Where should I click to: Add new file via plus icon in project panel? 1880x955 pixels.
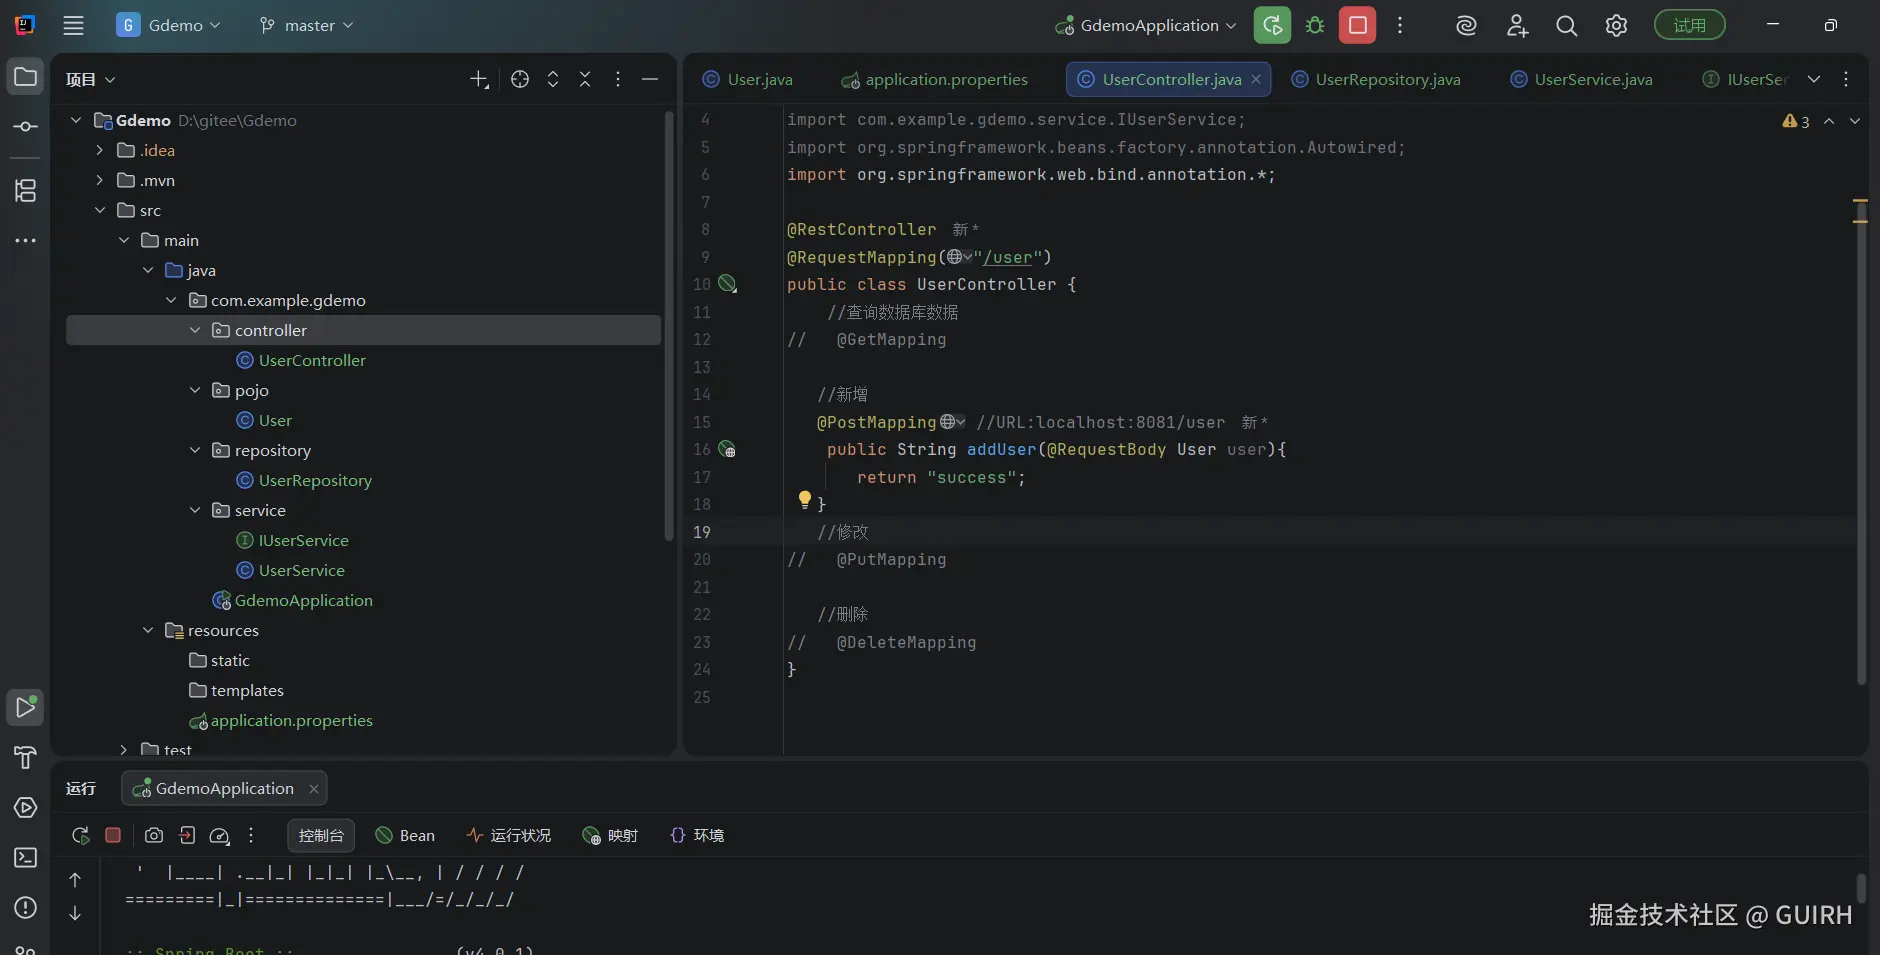click(x=479, y=79)
